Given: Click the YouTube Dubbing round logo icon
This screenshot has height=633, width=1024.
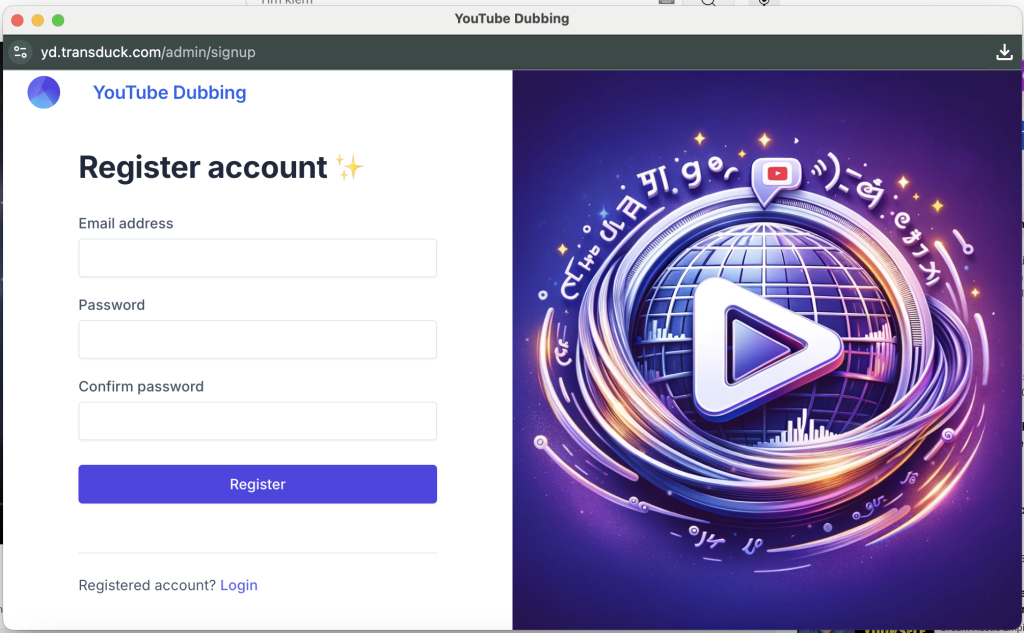Looking at the screenshot, I should [44, 92].
